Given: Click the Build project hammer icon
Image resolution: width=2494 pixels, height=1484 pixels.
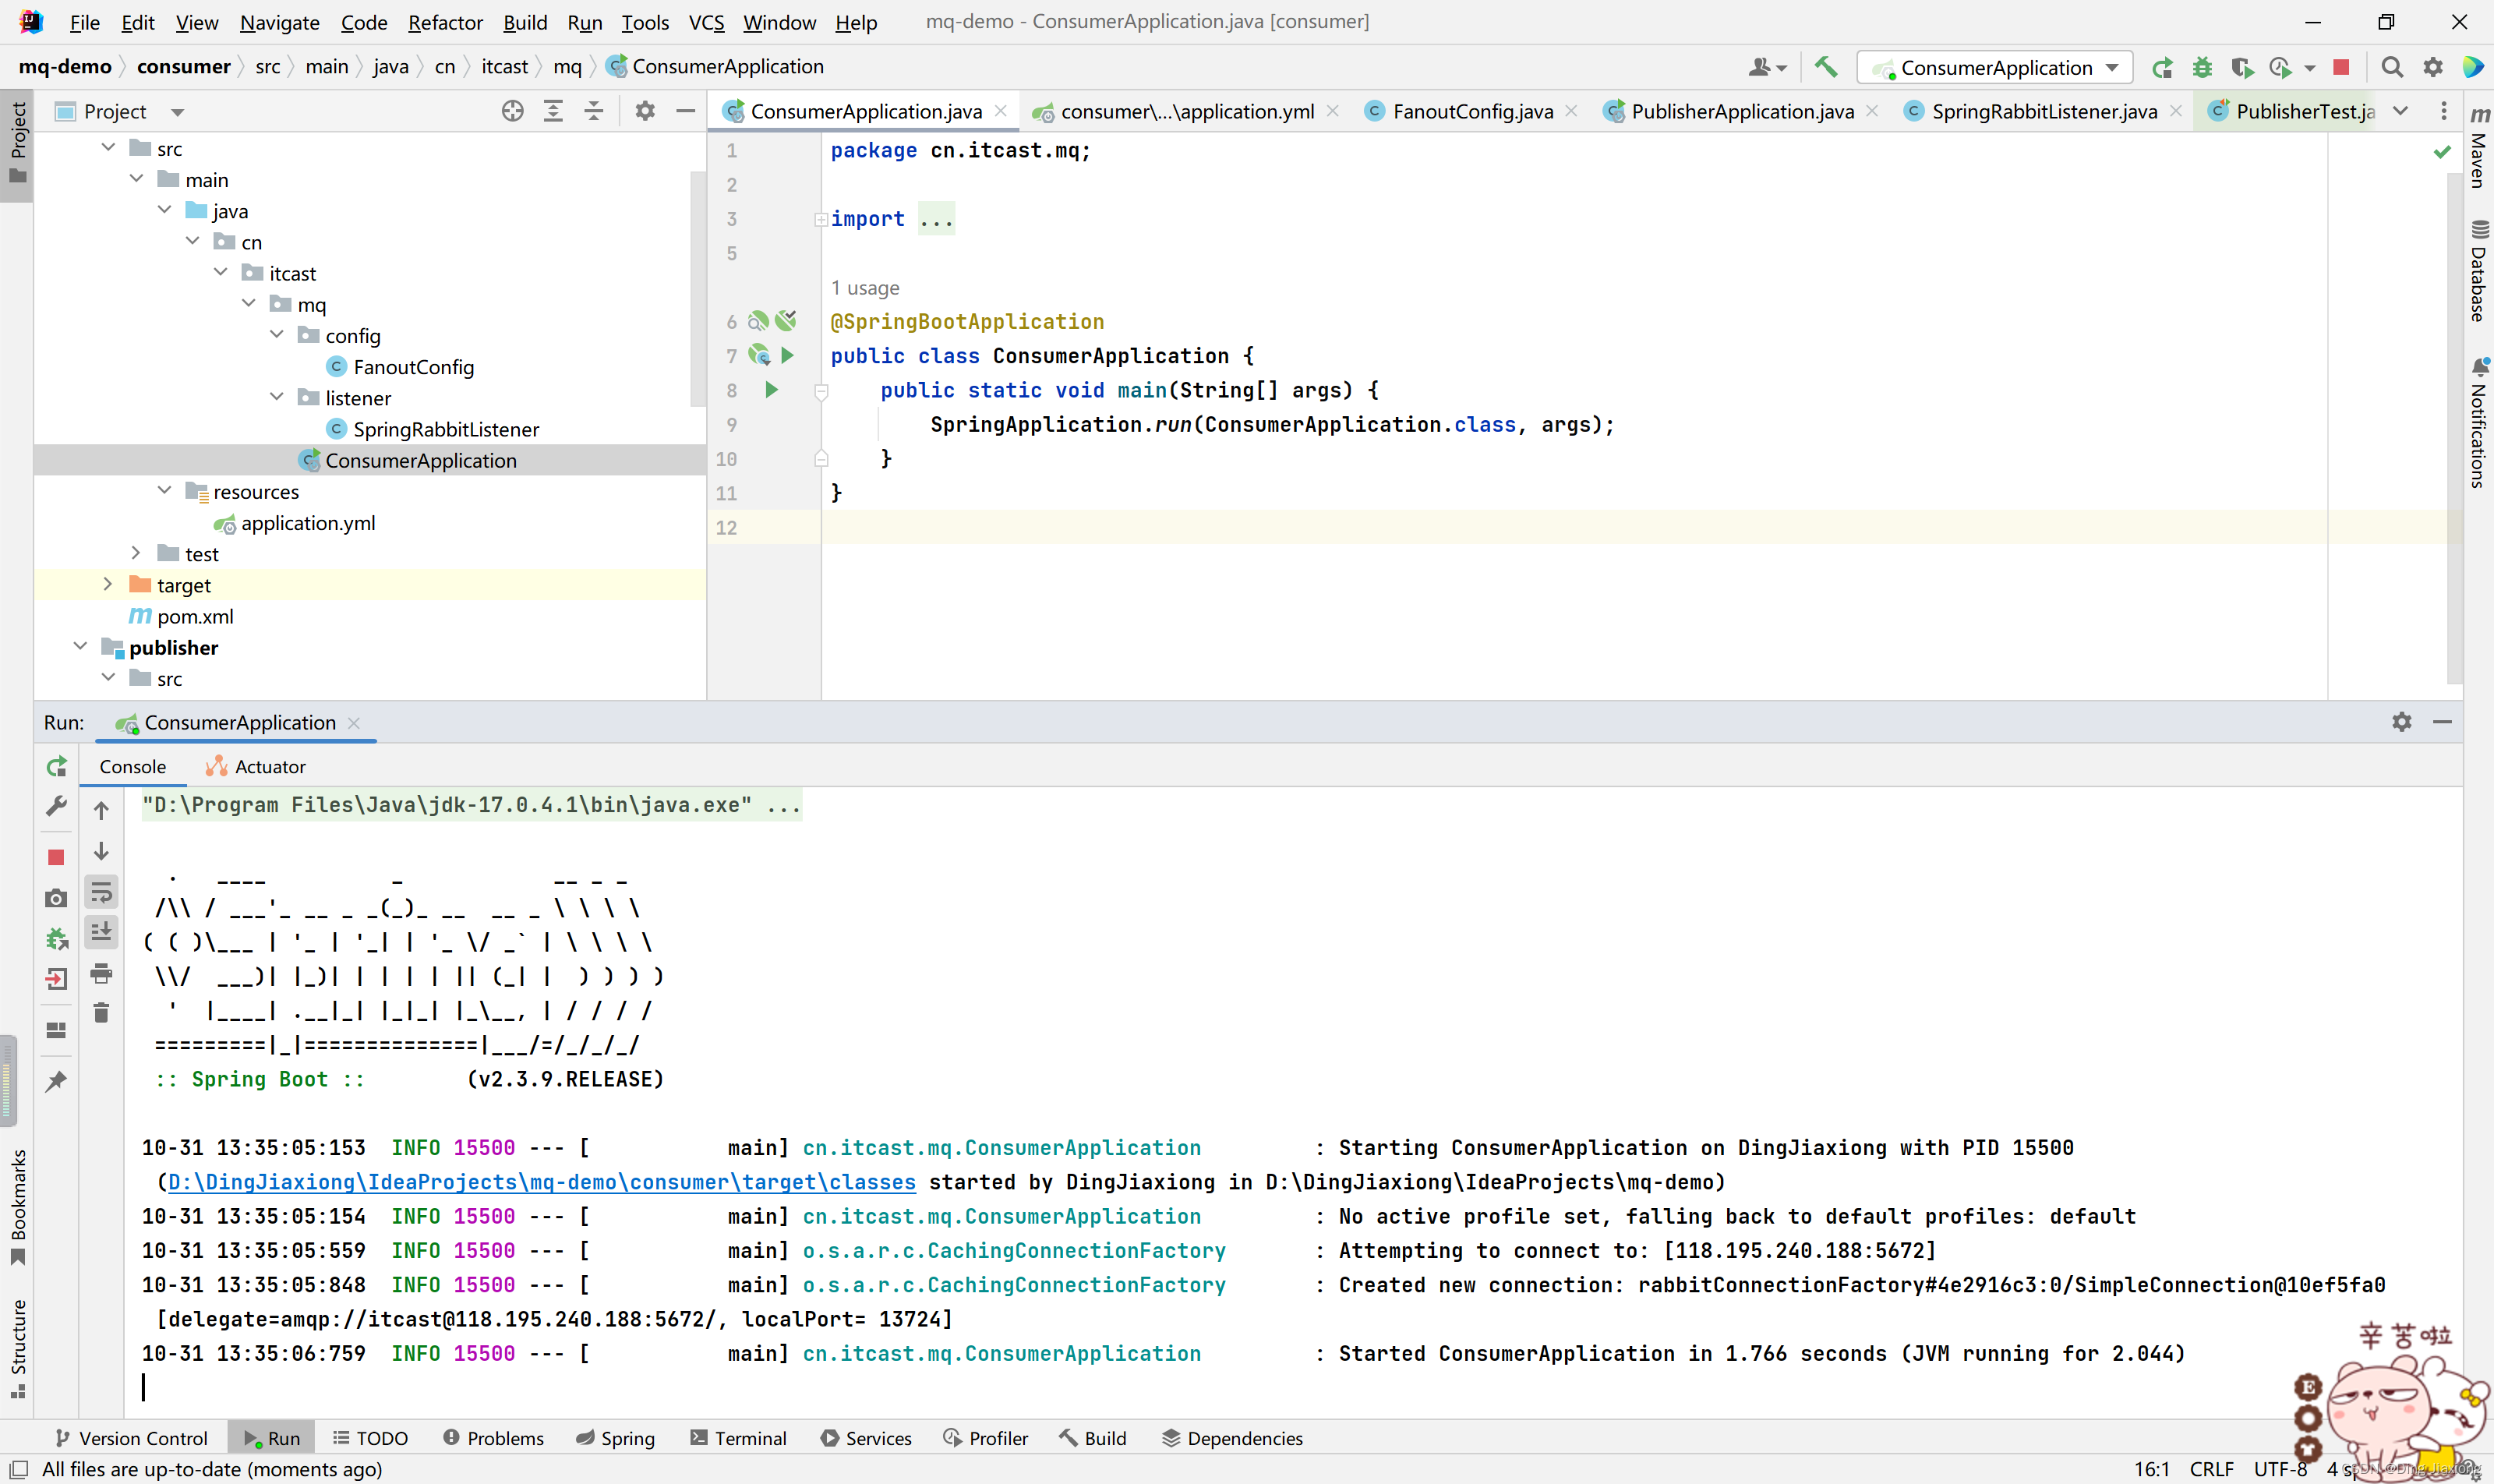Looking at the screenshot, I should click(1826, 67).
